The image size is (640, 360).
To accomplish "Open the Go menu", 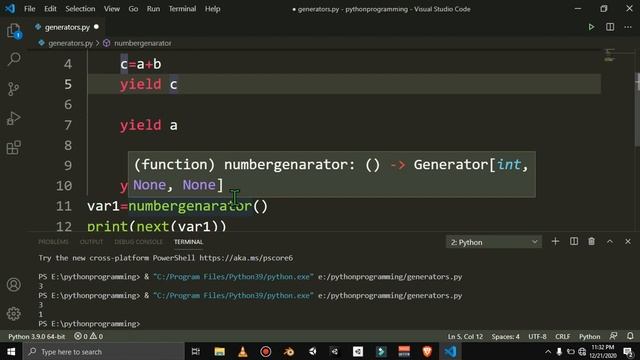I will tap(133, 9).
